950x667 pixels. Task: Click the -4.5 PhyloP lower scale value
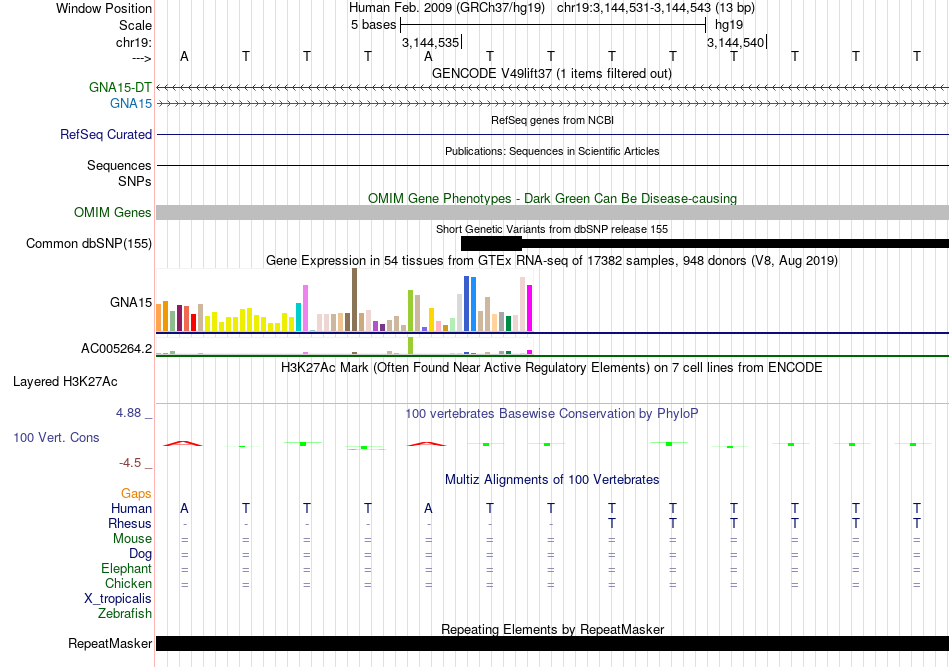pos(130,463)
